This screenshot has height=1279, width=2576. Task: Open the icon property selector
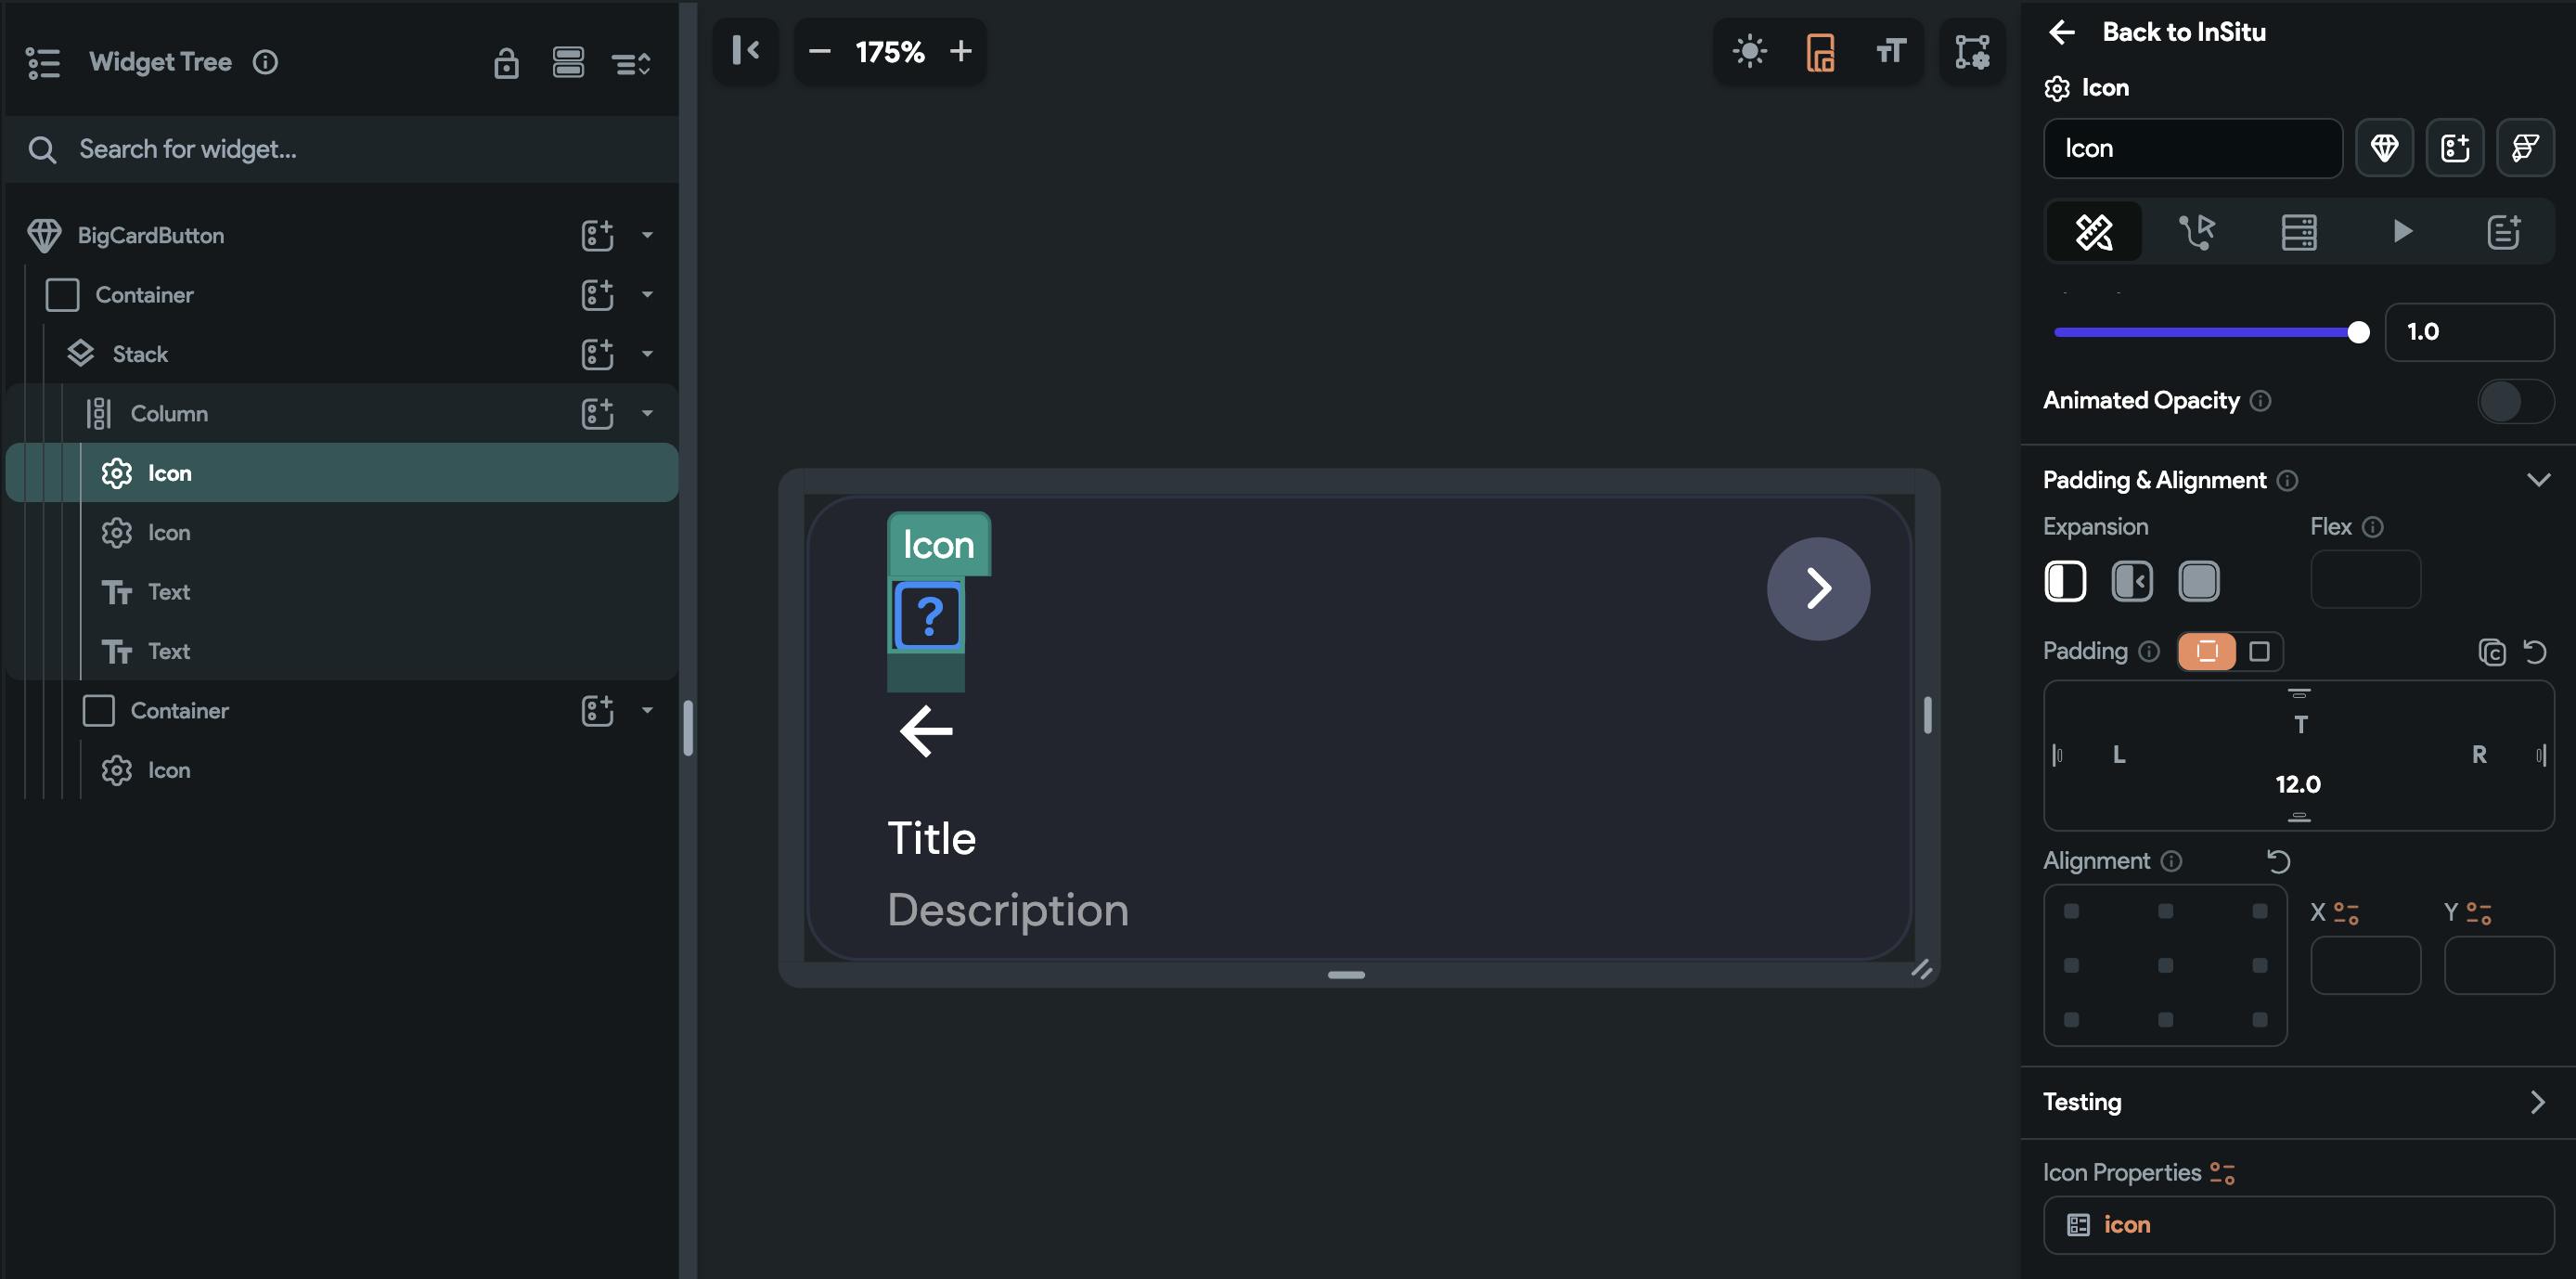tap(2298, 1225)
